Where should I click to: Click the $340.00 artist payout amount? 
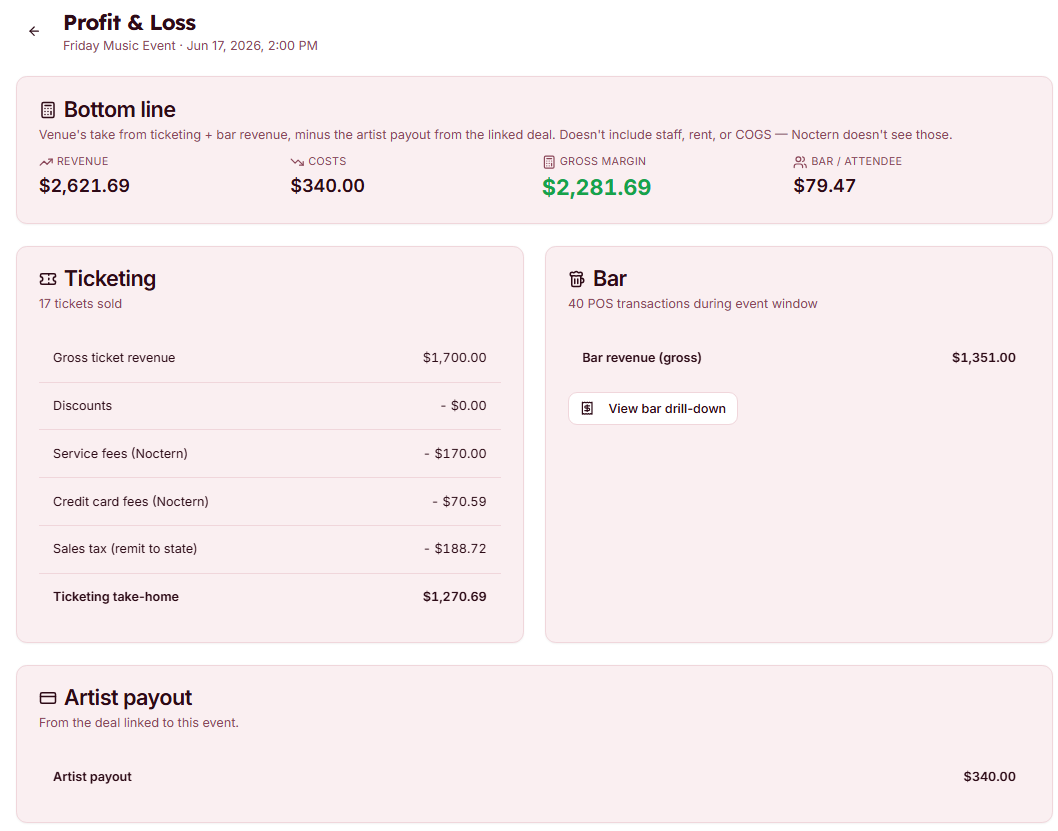(x=989, y=776)
